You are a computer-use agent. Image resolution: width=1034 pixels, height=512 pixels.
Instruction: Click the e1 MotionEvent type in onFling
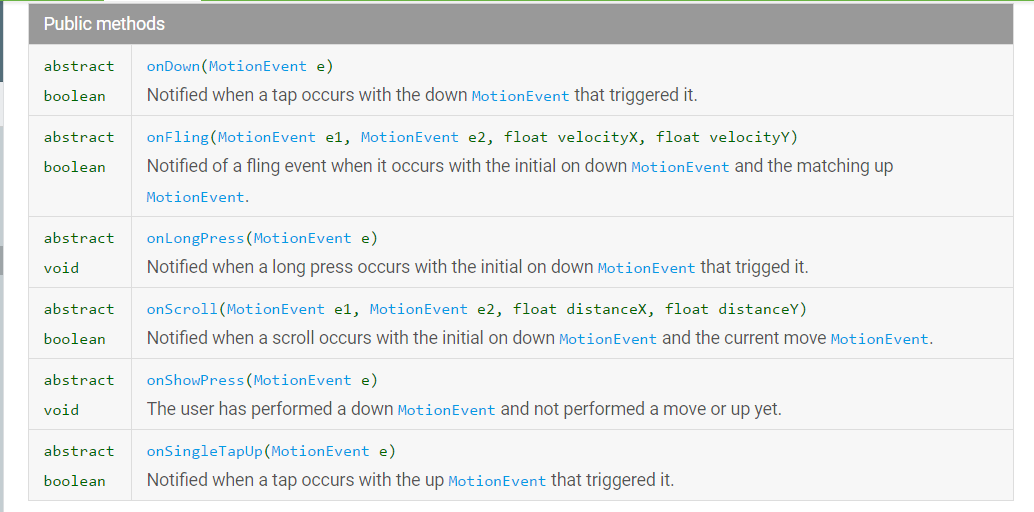(x=265, y=137)
